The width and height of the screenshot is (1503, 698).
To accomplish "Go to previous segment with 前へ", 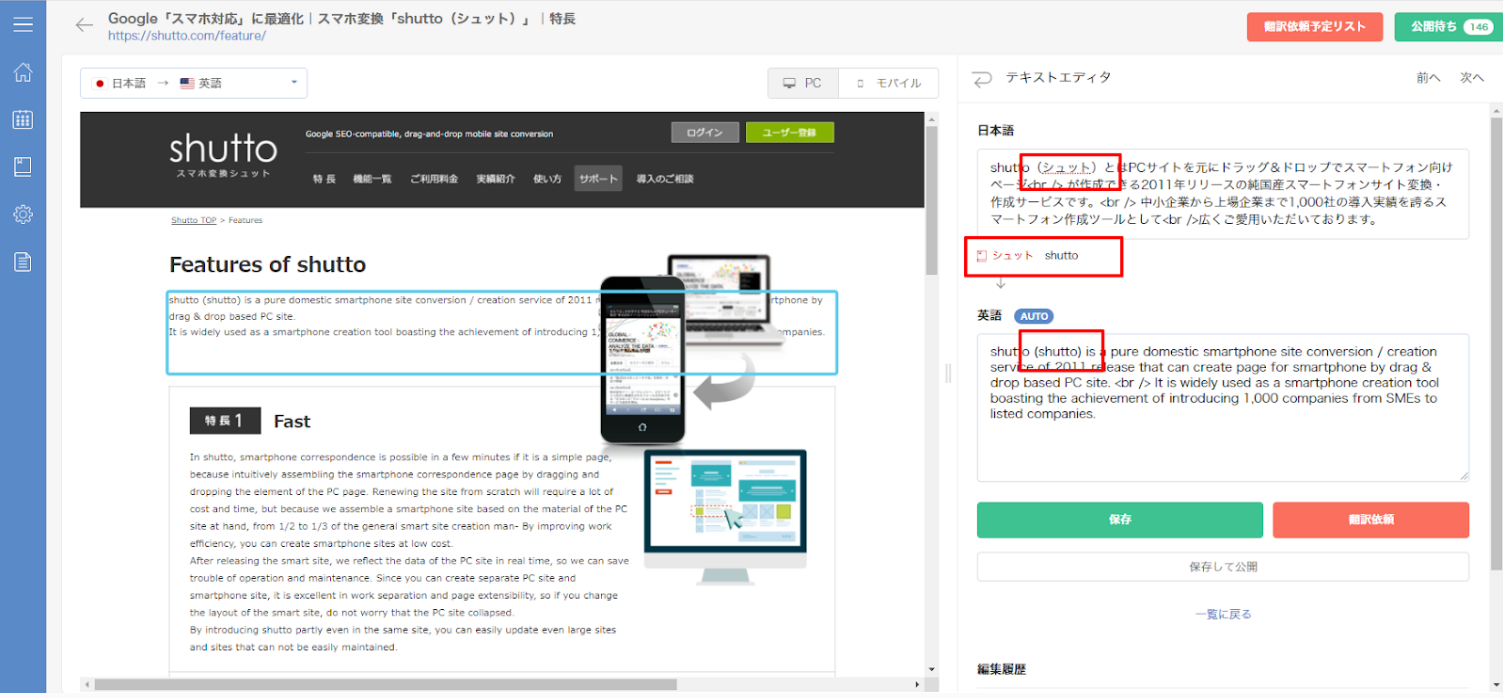I will click(x=1428, y=78).
